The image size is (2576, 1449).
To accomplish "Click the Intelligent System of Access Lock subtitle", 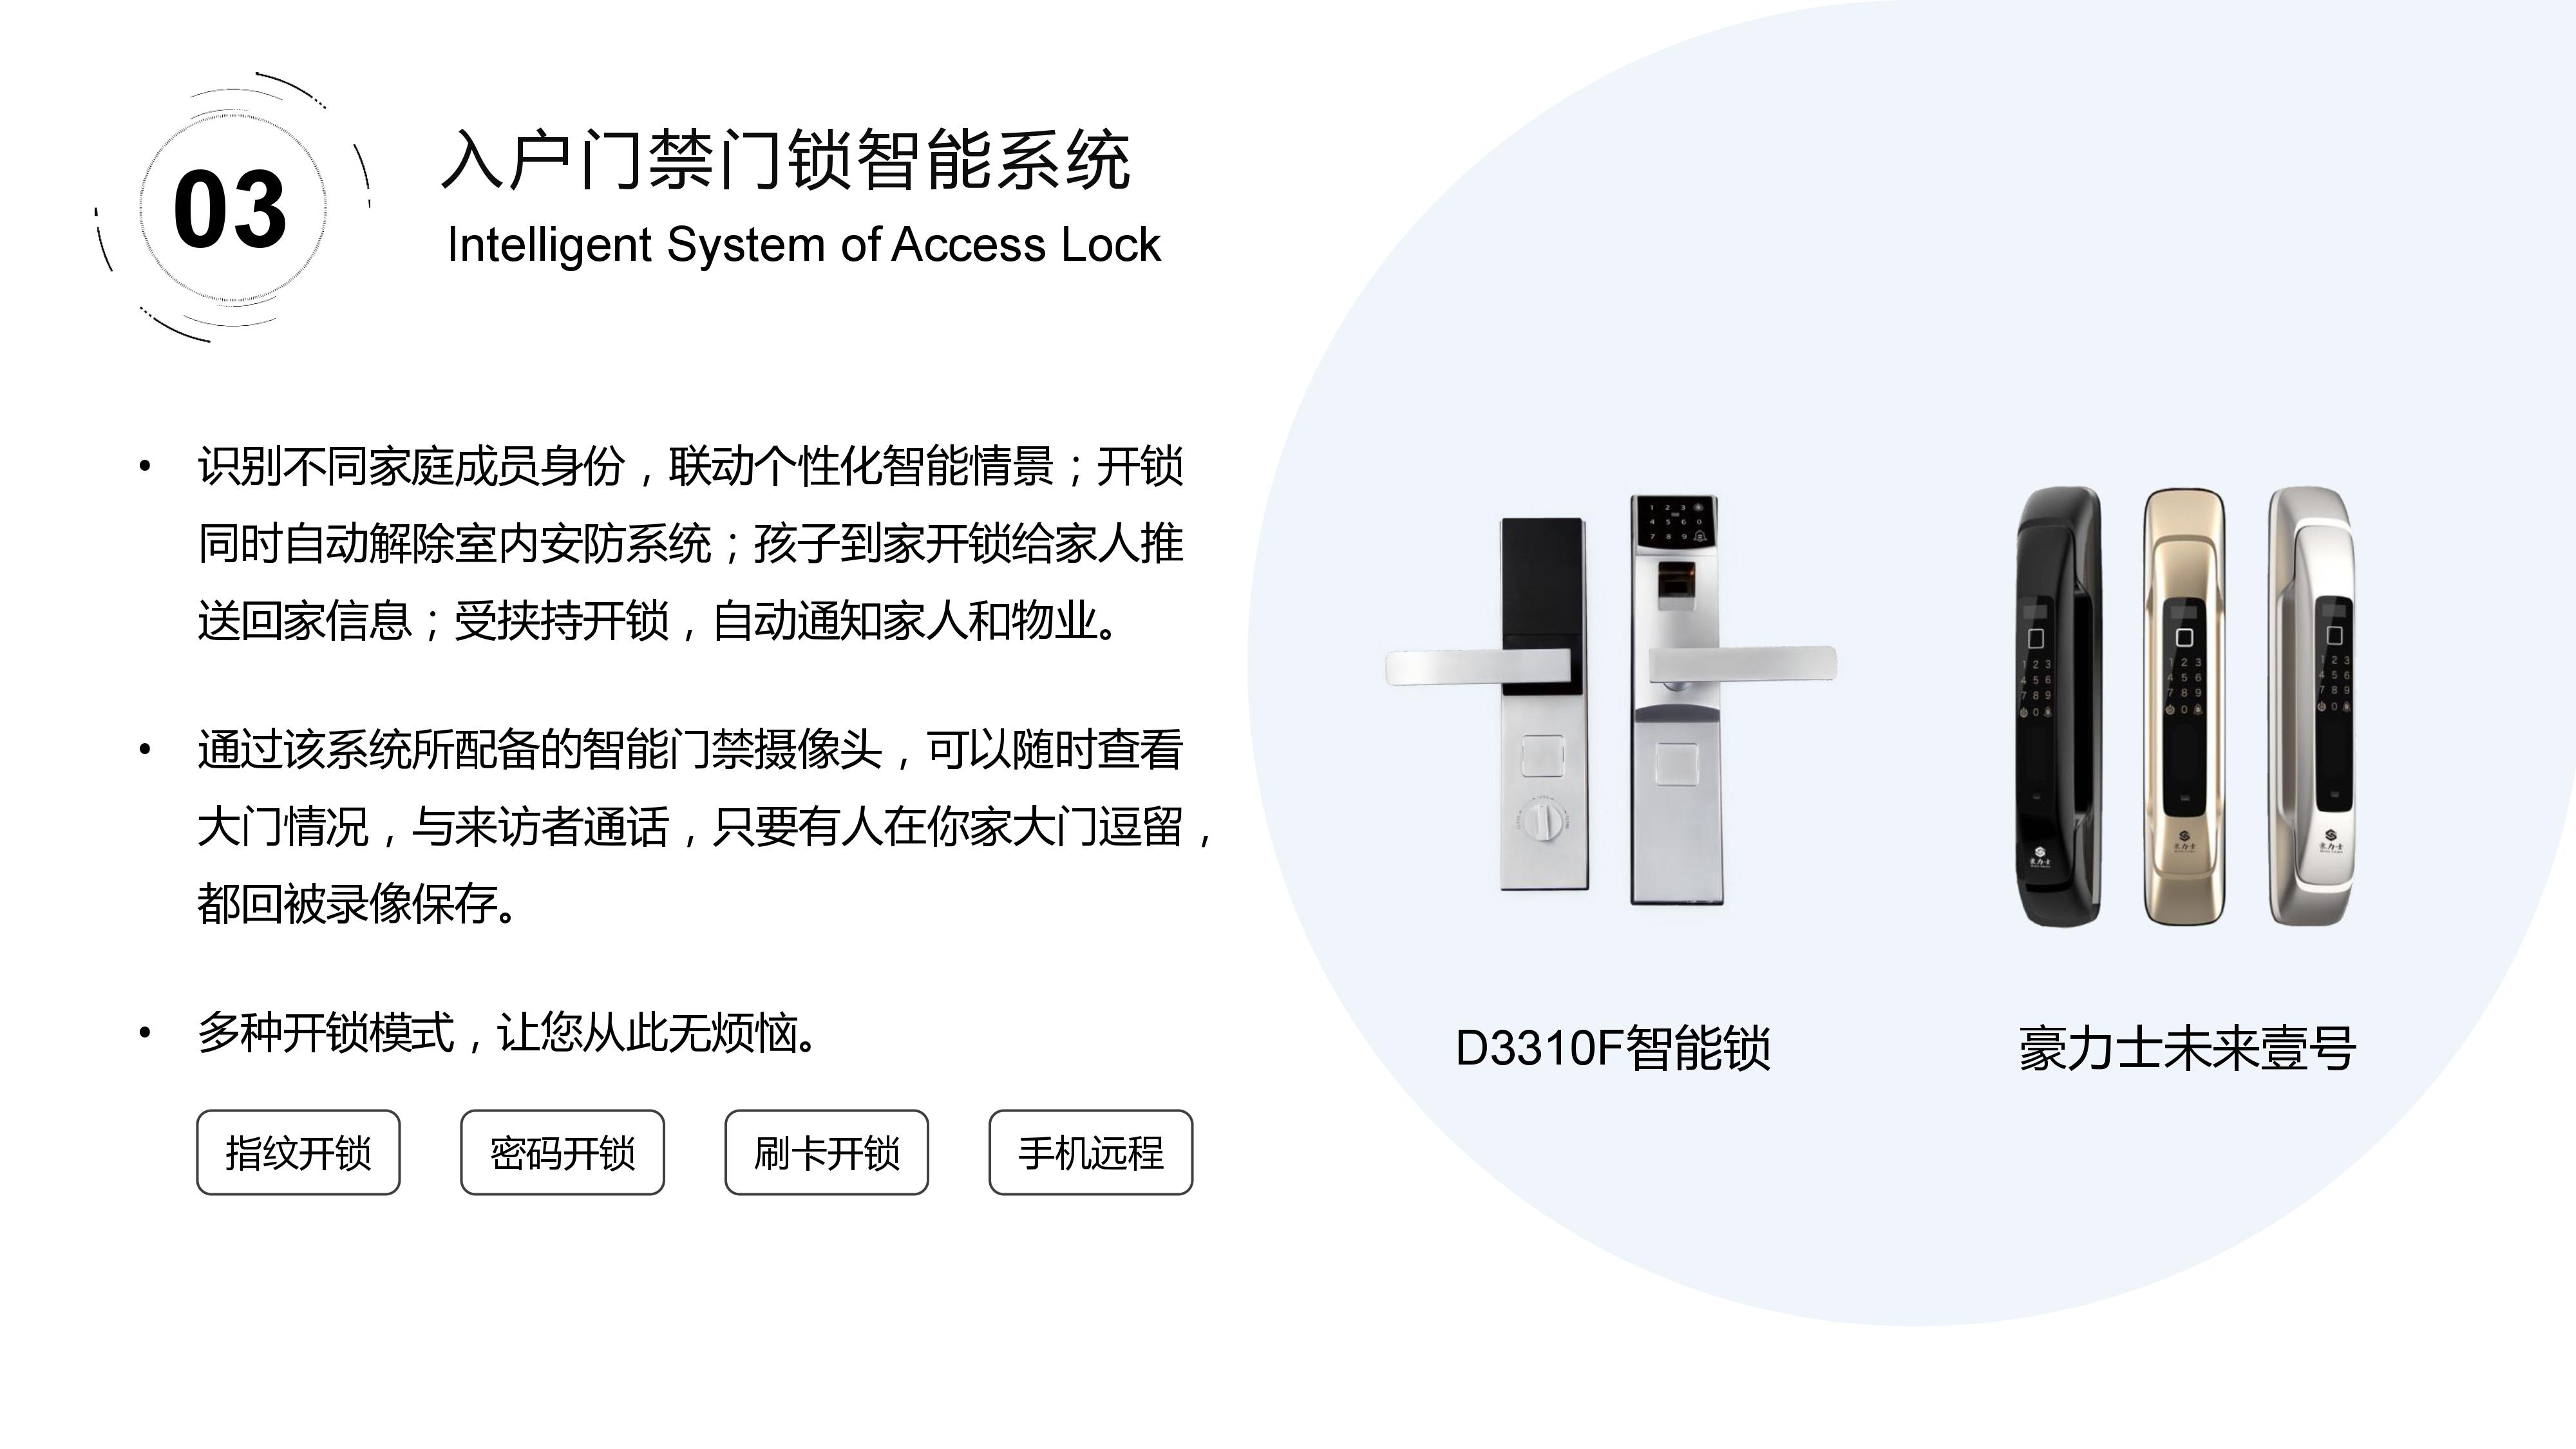I will pos(804,245).
